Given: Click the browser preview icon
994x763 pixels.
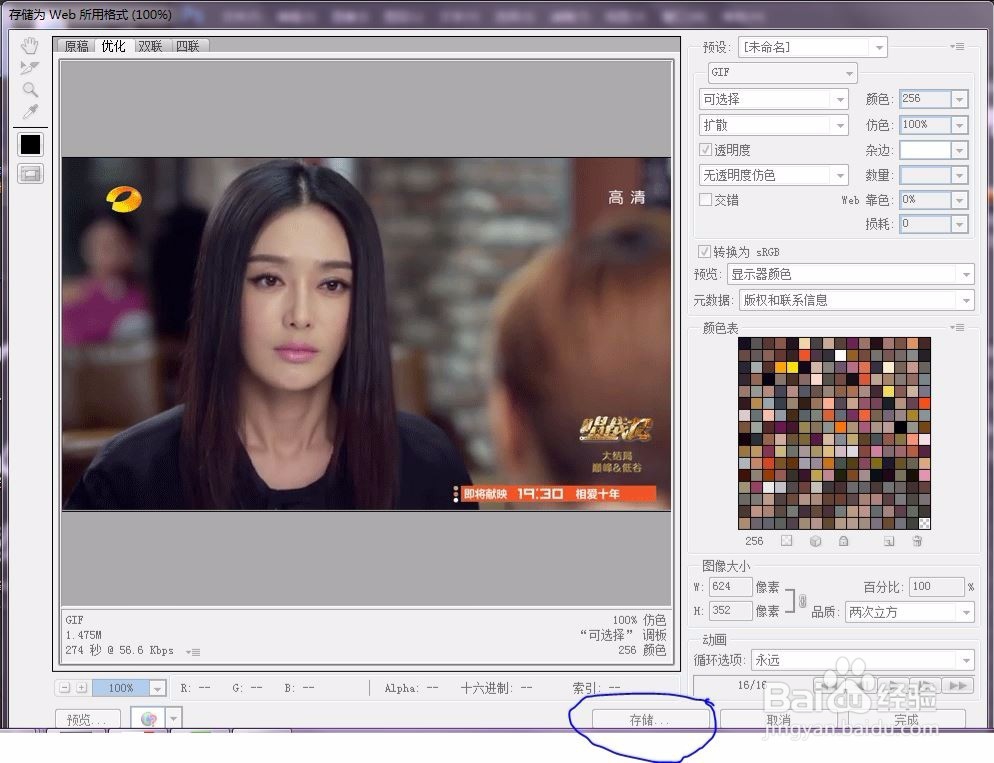Looking at the screenshot, I should pyautogui.click(x=148, y=719).
